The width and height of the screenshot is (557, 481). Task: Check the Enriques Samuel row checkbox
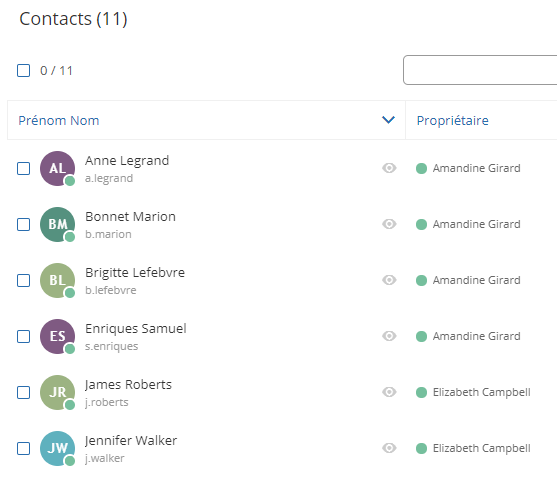click(x=23, y=336)
